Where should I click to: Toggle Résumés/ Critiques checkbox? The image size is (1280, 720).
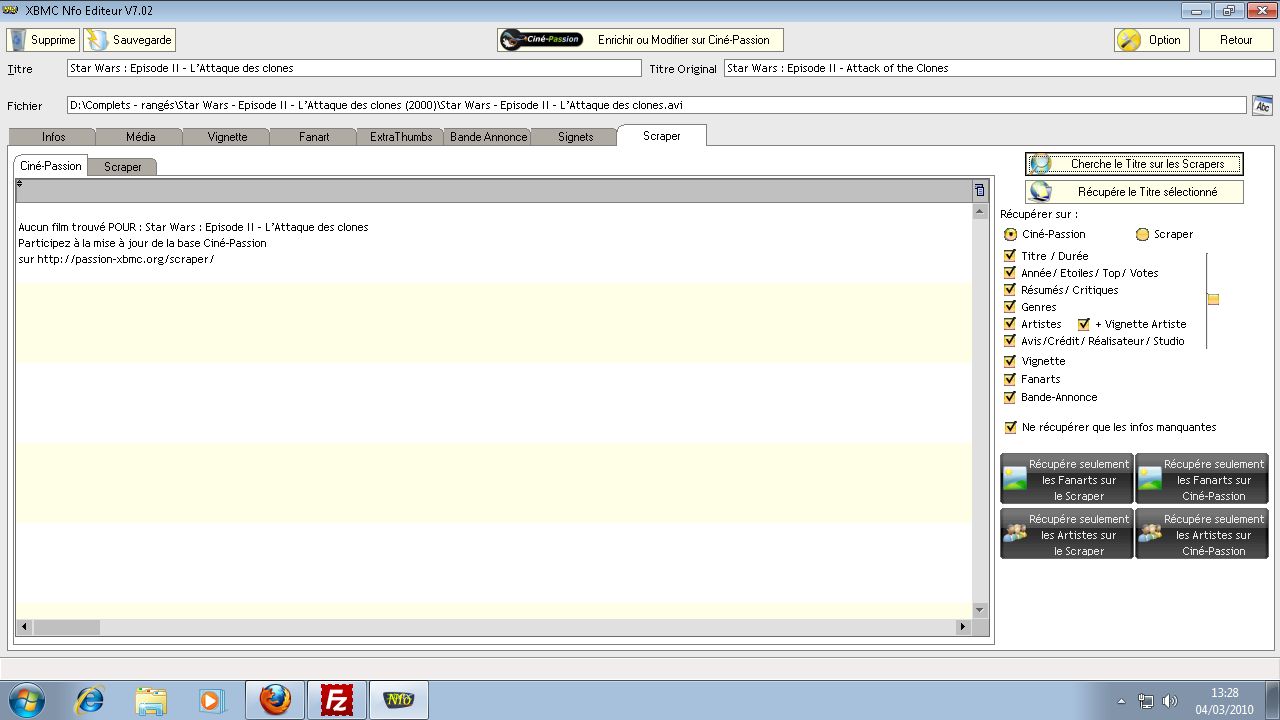pyautogui.click(x=1010, y=290)
